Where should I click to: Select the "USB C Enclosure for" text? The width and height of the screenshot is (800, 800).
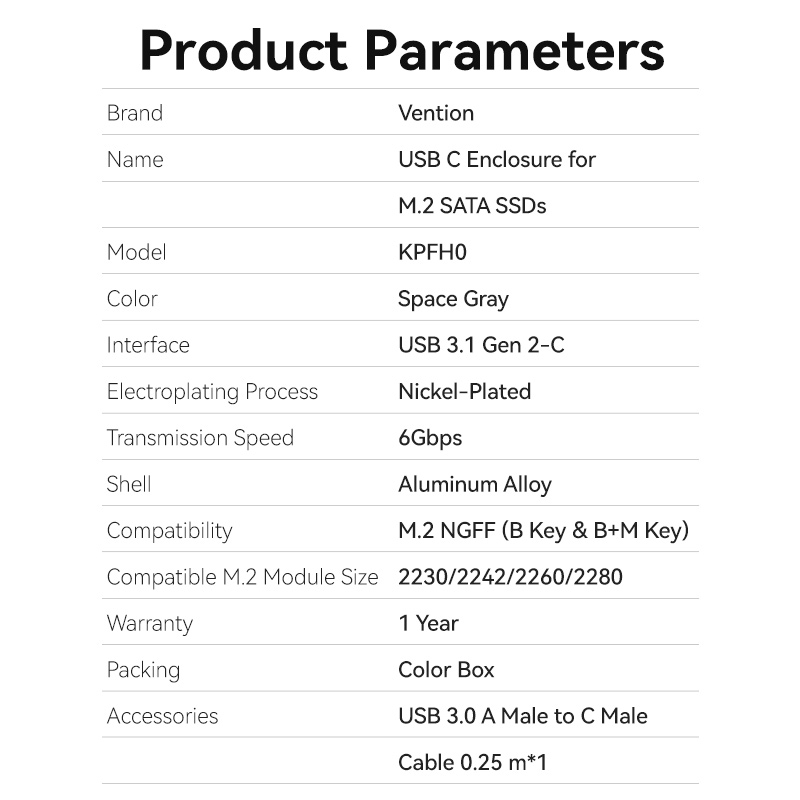tap(497, 159)
